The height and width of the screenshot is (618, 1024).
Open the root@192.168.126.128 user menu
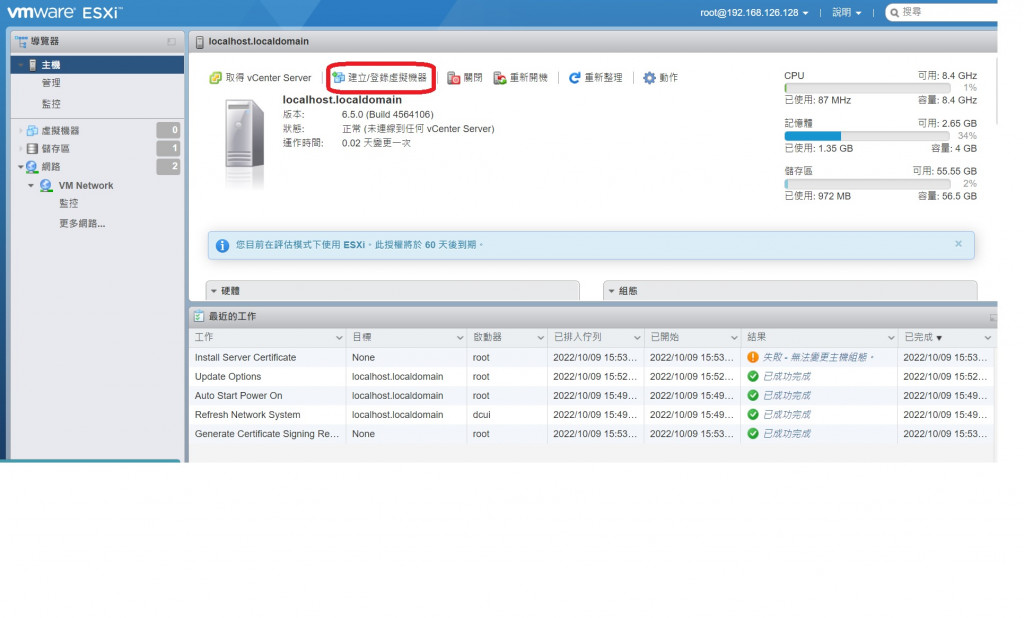click(x=754, y=12)
